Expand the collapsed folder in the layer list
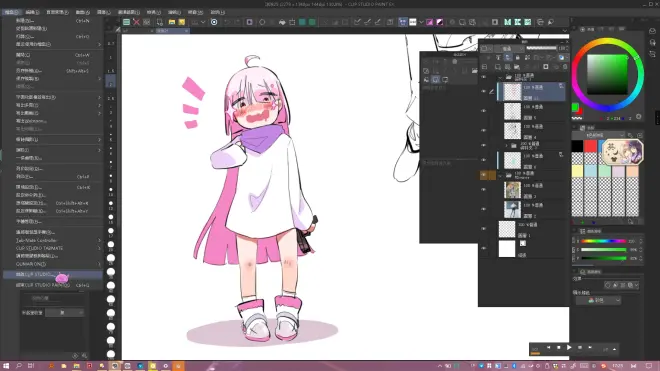 pyautogui.click(x=506, y=146)
